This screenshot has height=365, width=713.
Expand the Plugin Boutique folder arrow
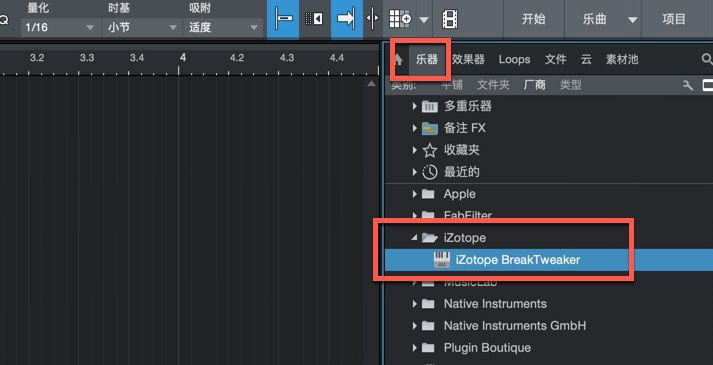point(414,348)
